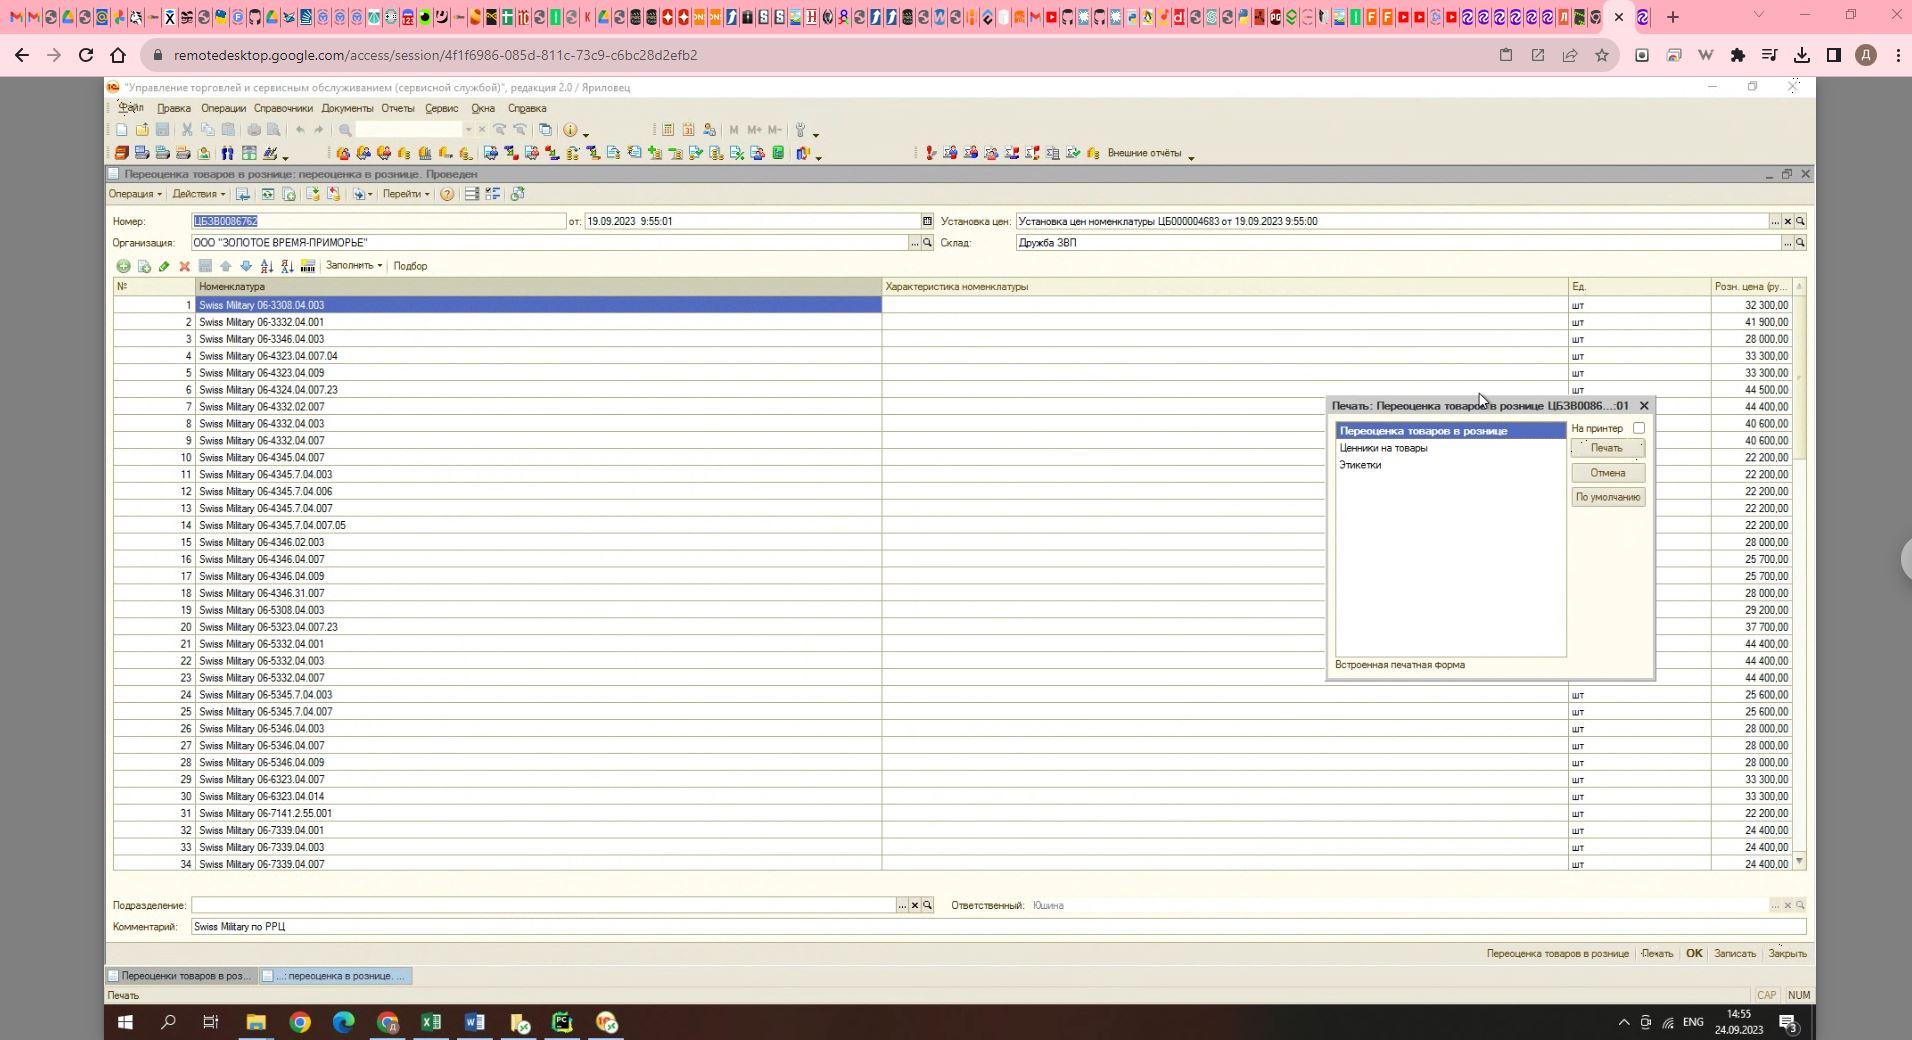Click Внешние отчёты toolbar button
Screen dimensions: 1912x1040
tap(1144, 153)
